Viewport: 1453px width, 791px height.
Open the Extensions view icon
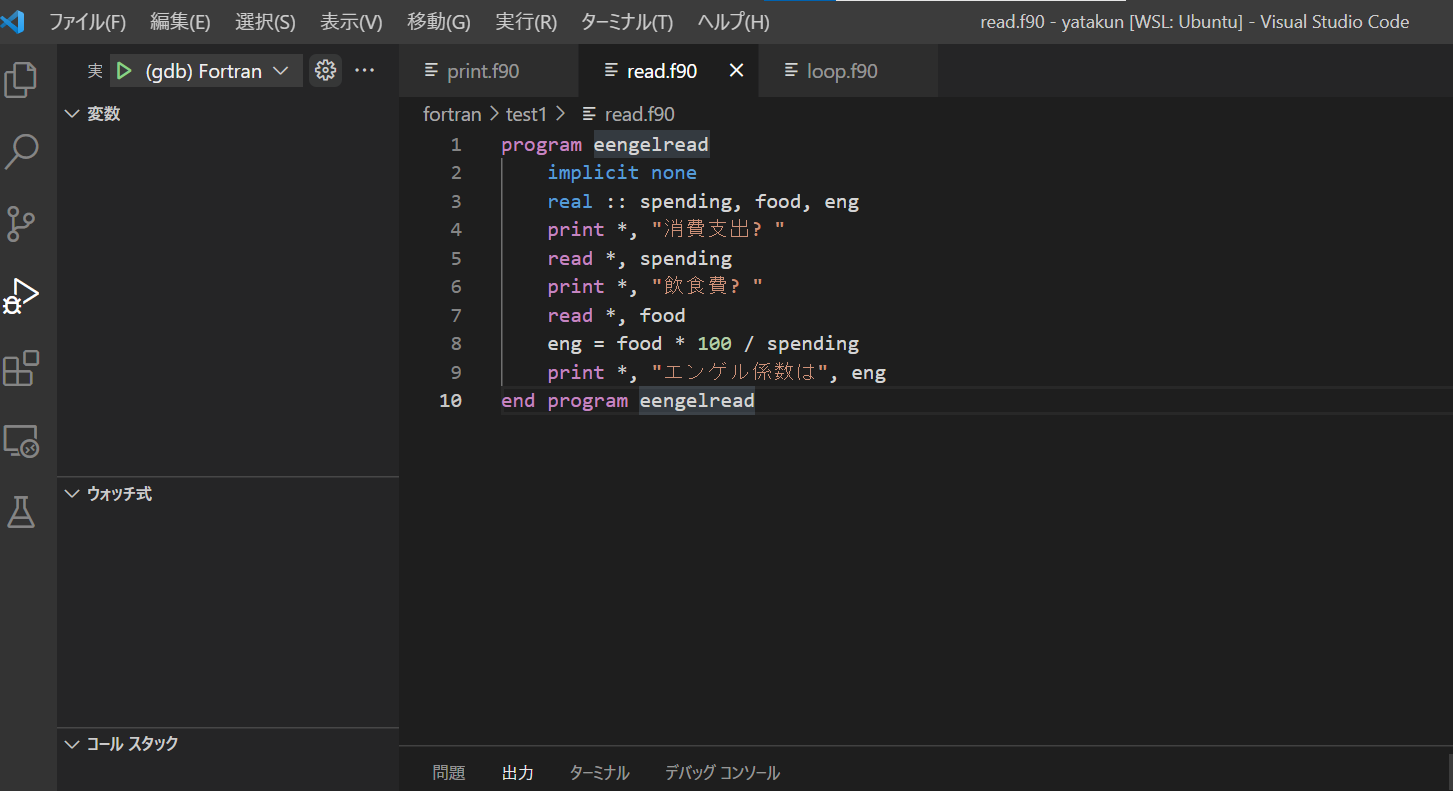click(x=21, y=368)
